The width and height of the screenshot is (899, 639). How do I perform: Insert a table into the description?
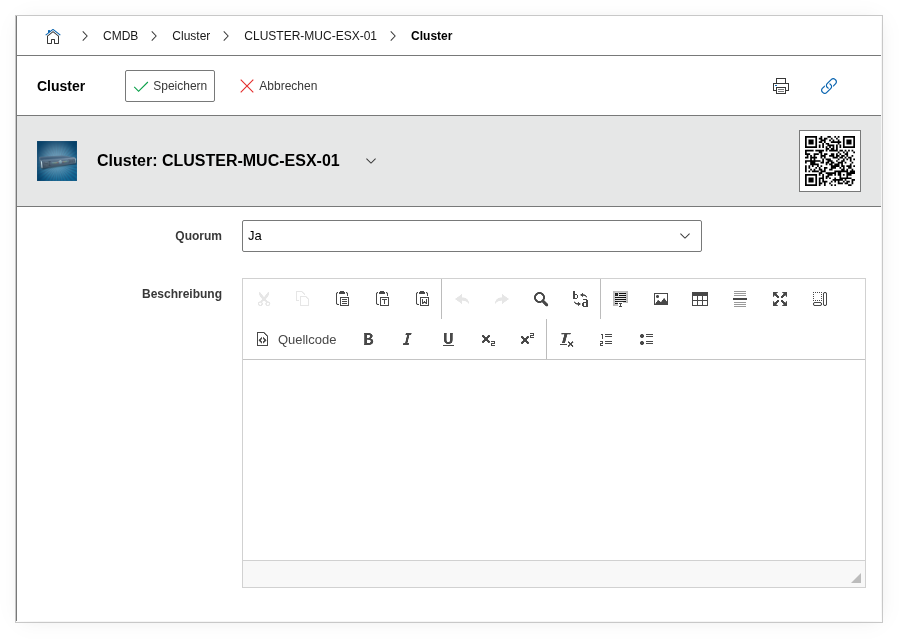point(699,298)
